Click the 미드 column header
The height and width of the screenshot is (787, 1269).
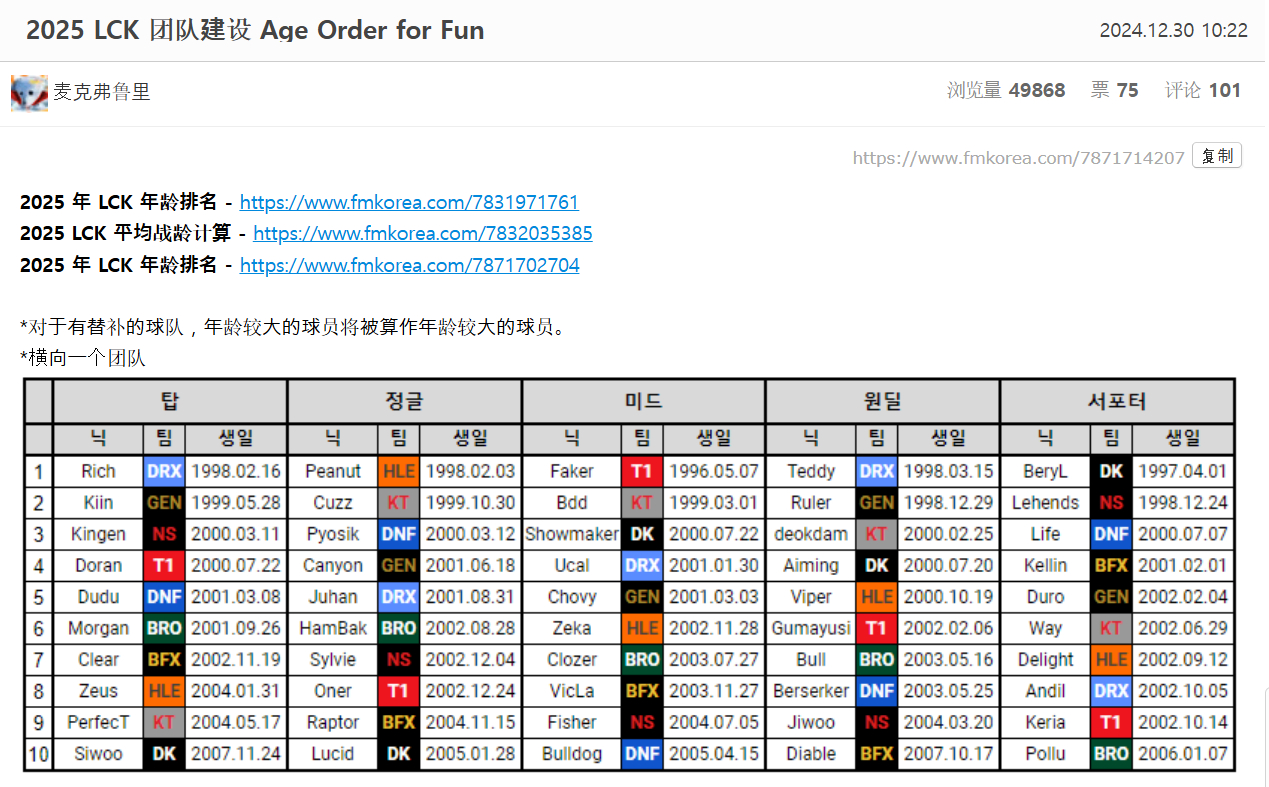tap(643, 401)
